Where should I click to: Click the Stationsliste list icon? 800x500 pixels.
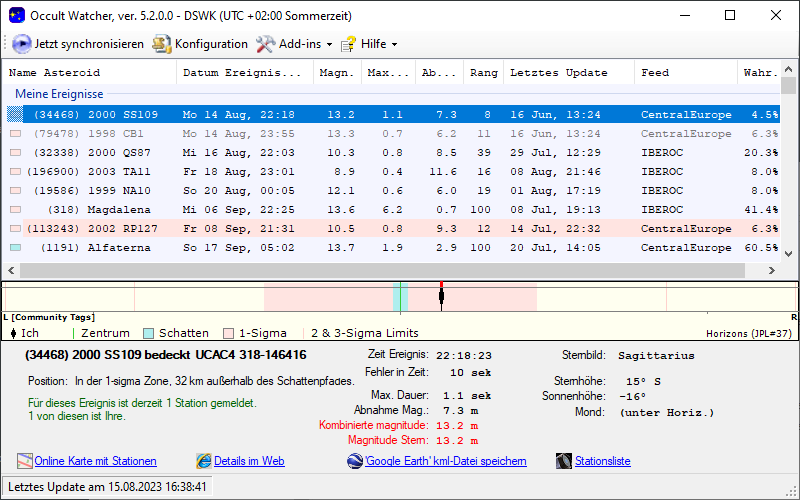click(564, 461)
